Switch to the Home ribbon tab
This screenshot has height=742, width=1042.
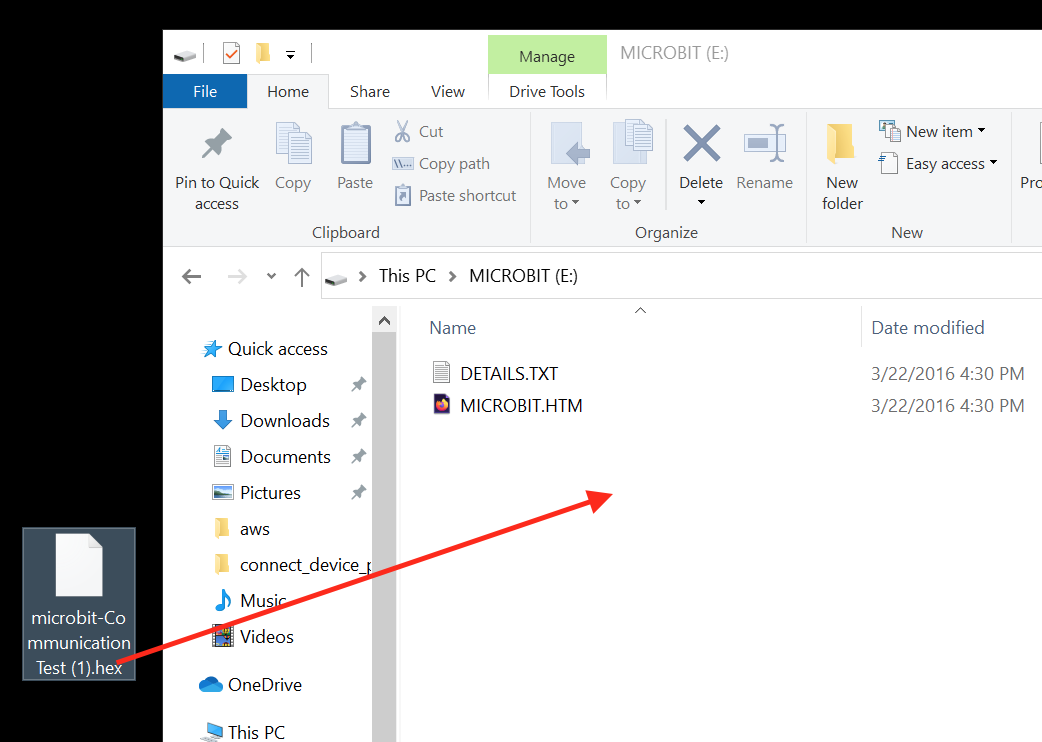288,91
